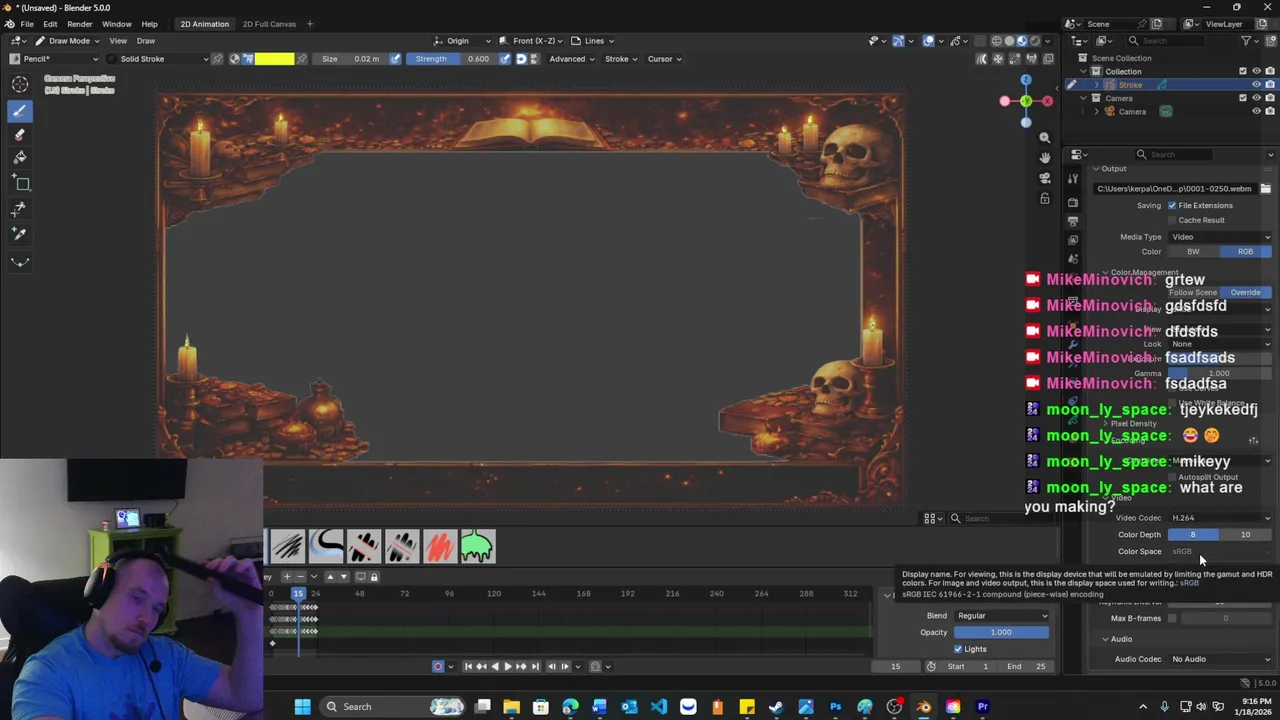The width and height of the screenshot is (1280, 720).
Task: Open the Draw Mode dropdown
Action: (x=68, y=41)
